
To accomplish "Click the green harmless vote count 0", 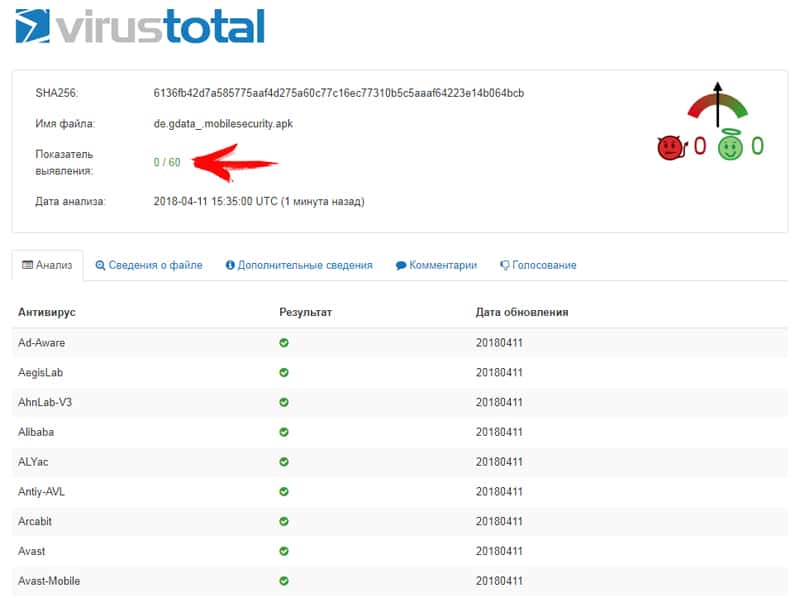I will (x=758, y=146).
